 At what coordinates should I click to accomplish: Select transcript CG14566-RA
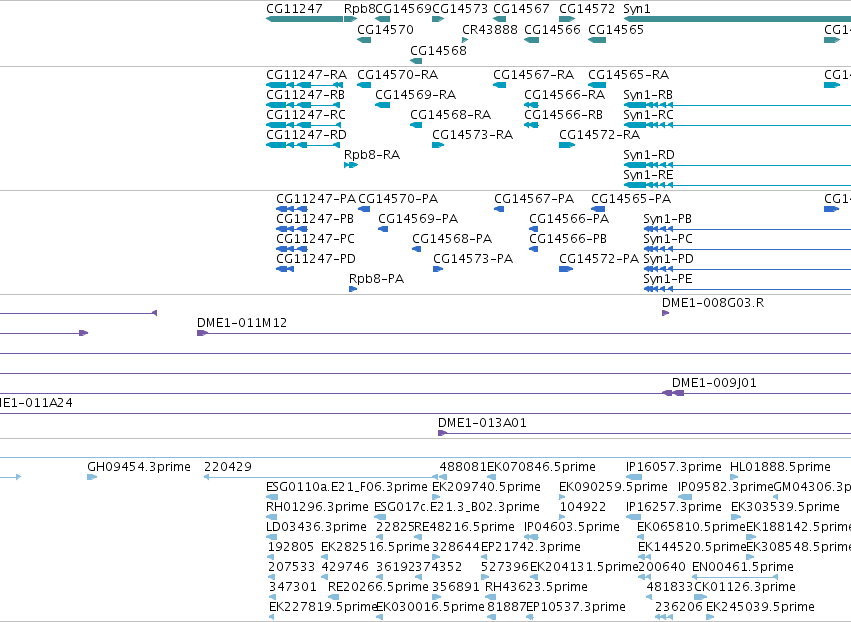[x=564, y=94]
